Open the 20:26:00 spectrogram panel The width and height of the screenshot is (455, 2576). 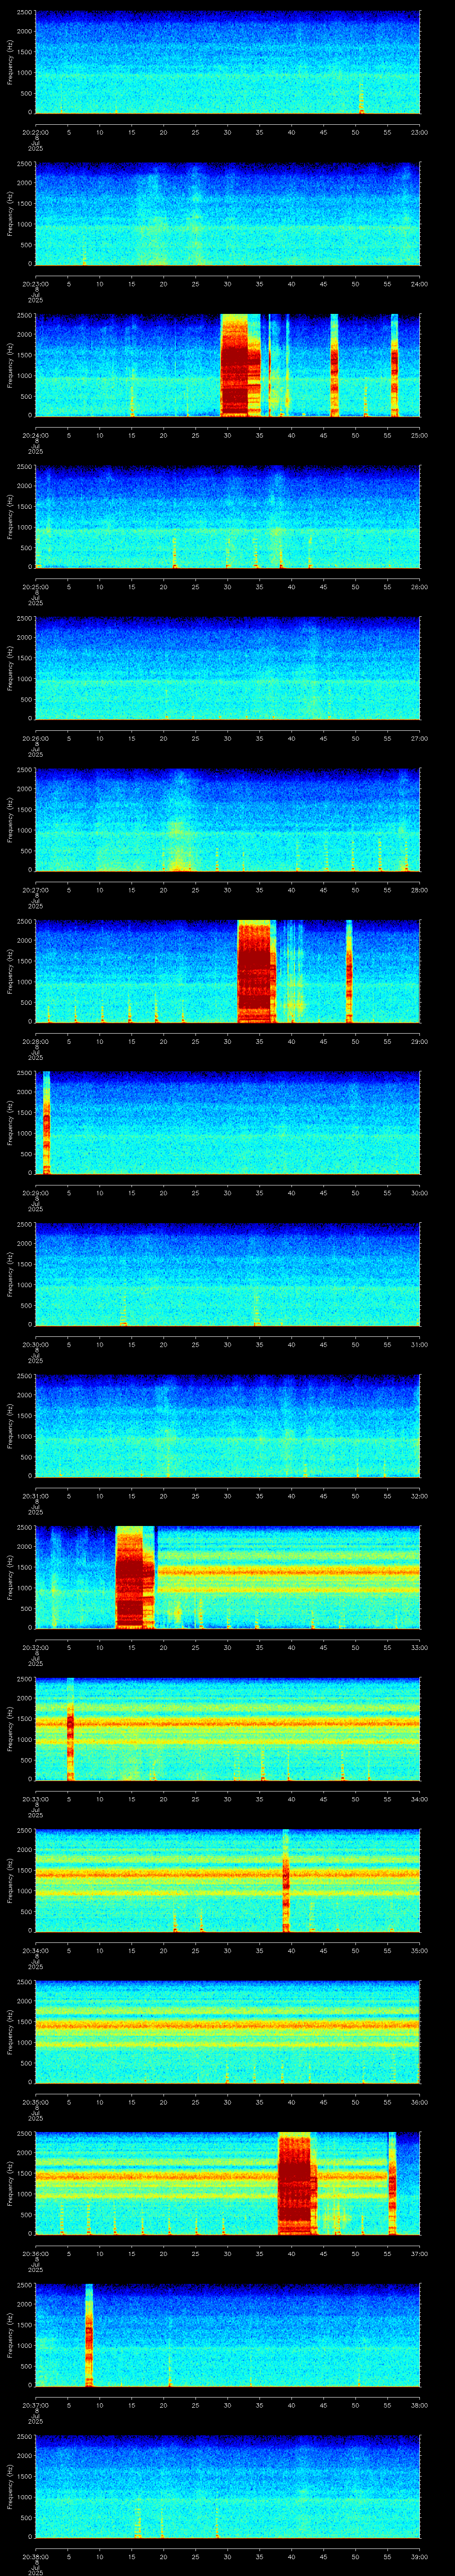[x=227, y=668]
